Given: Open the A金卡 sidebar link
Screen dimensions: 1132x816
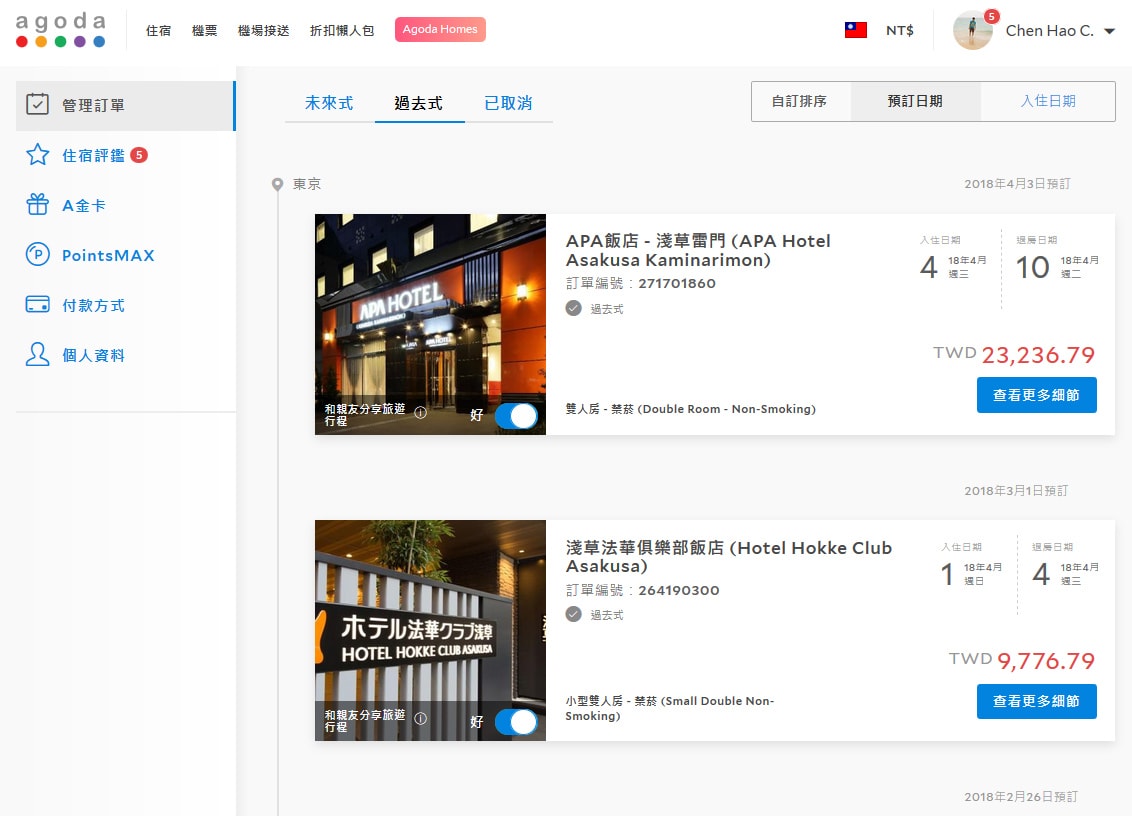Looking at the screenshot, I should [x=84, y=206].
